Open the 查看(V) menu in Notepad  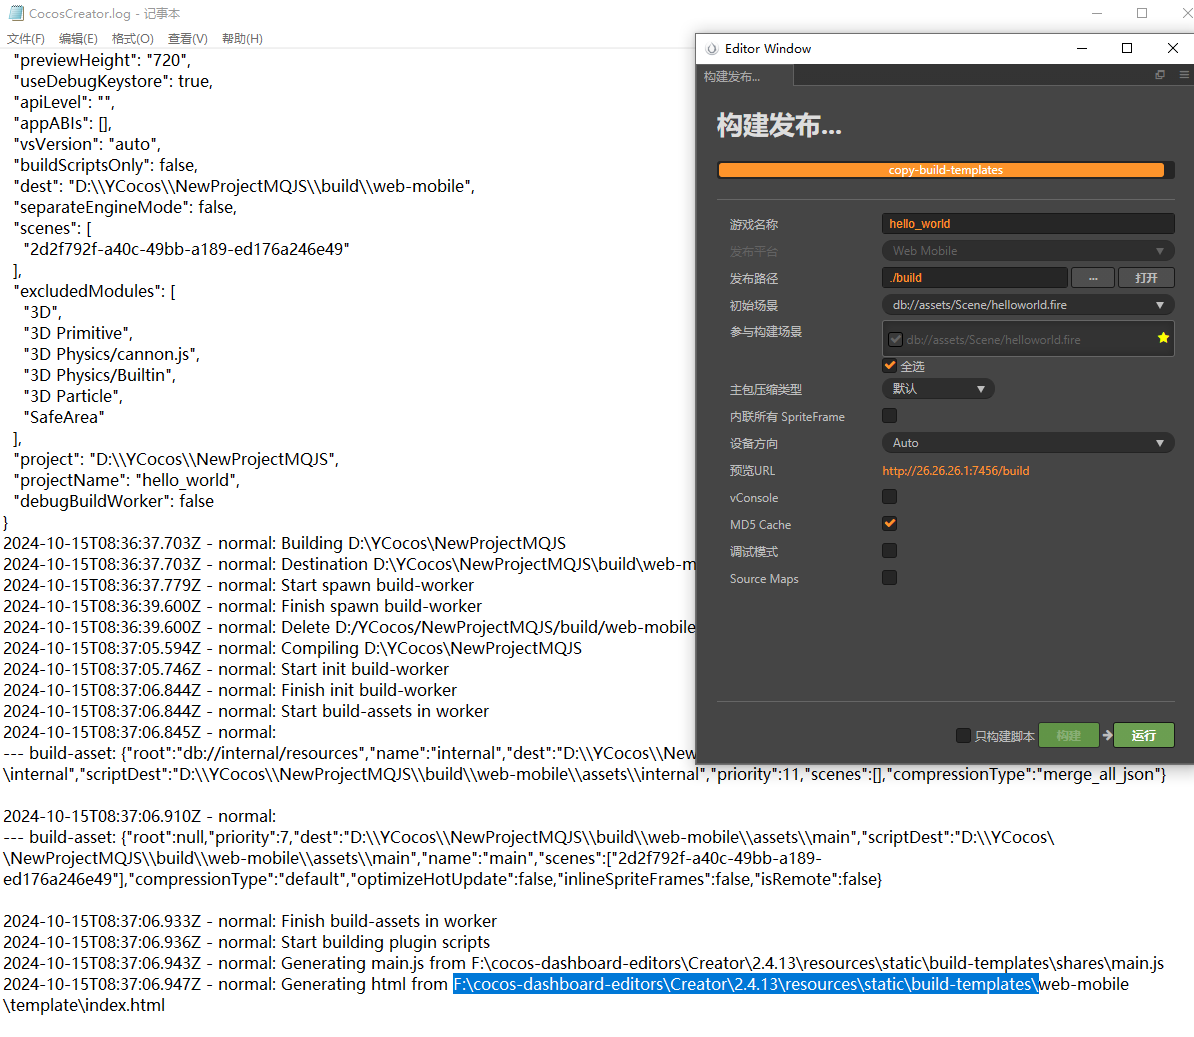click(187, 39)
